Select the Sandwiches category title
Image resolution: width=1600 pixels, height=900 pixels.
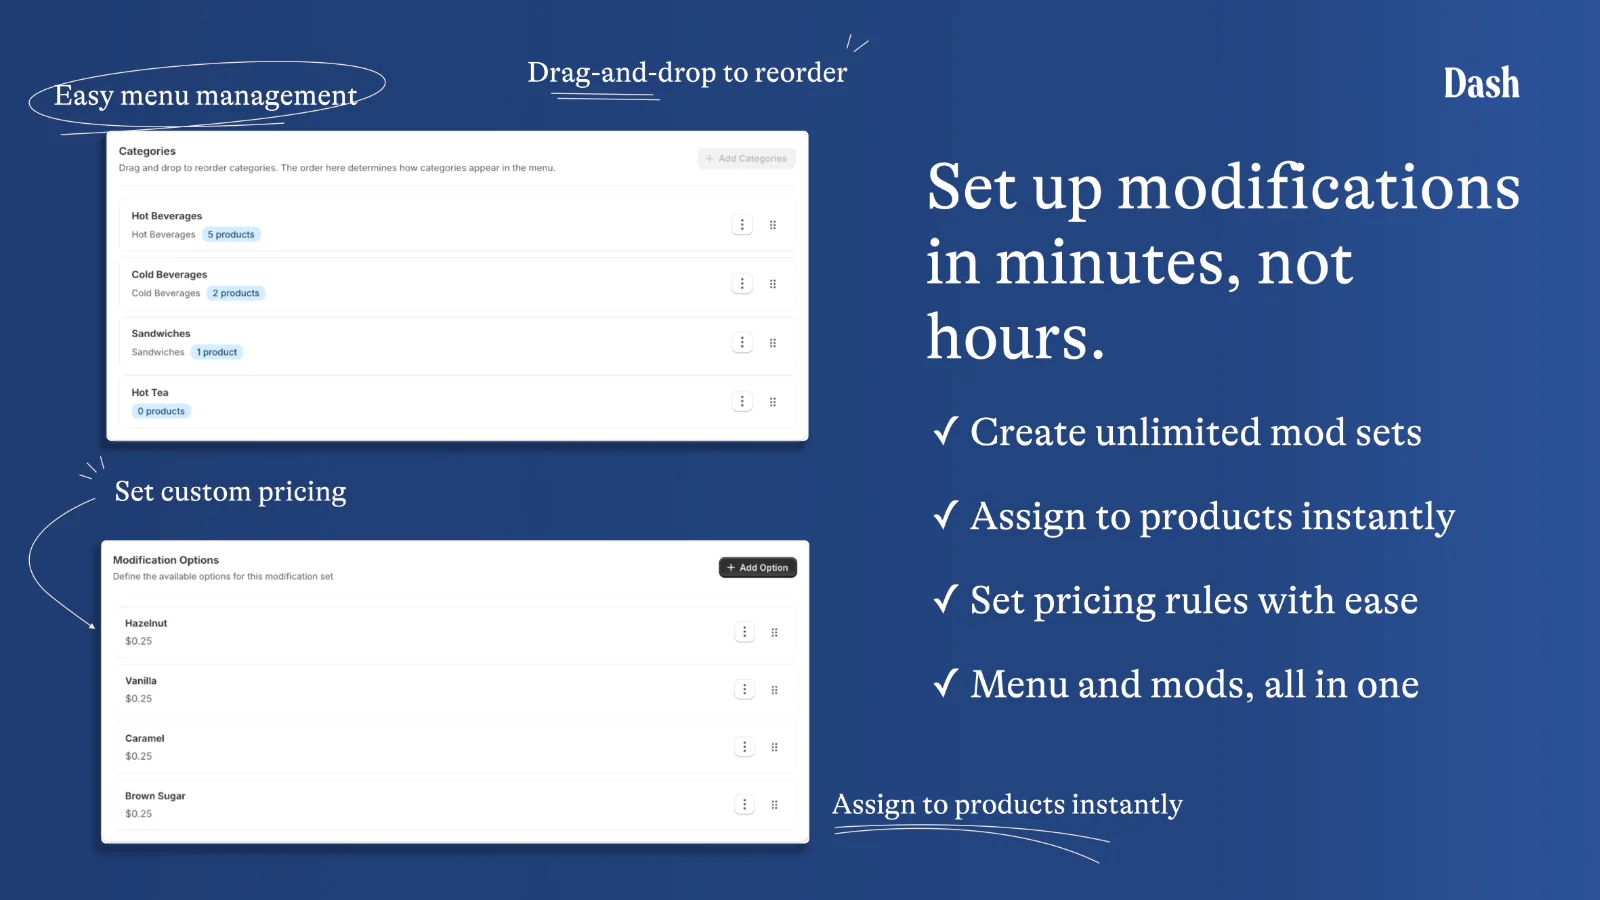coord(161,334)
